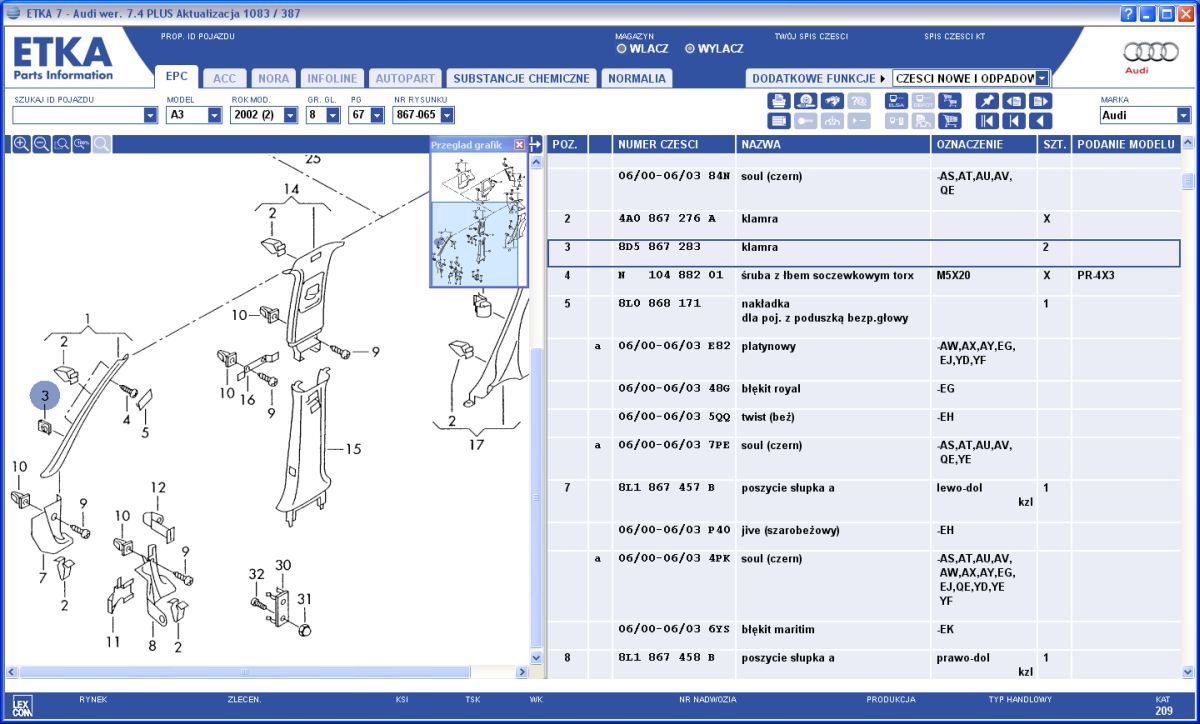Click the OZNACZENIE column header
This screenshot has height=724, width=1200.
point(984,144)
